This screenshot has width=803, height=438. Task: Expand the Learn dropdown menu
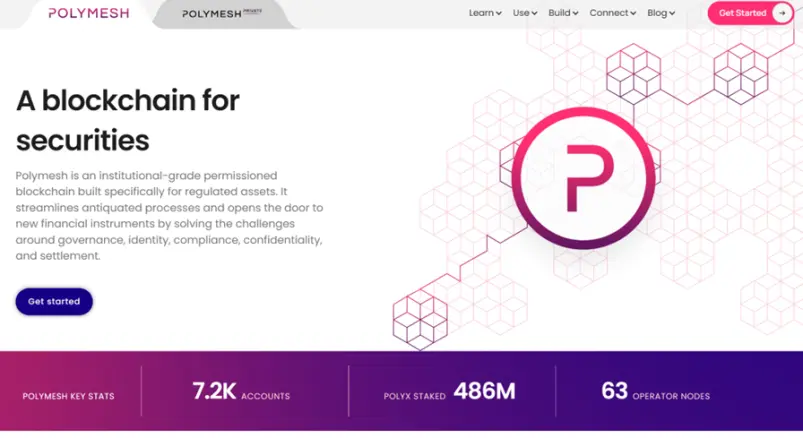[485, 13]
